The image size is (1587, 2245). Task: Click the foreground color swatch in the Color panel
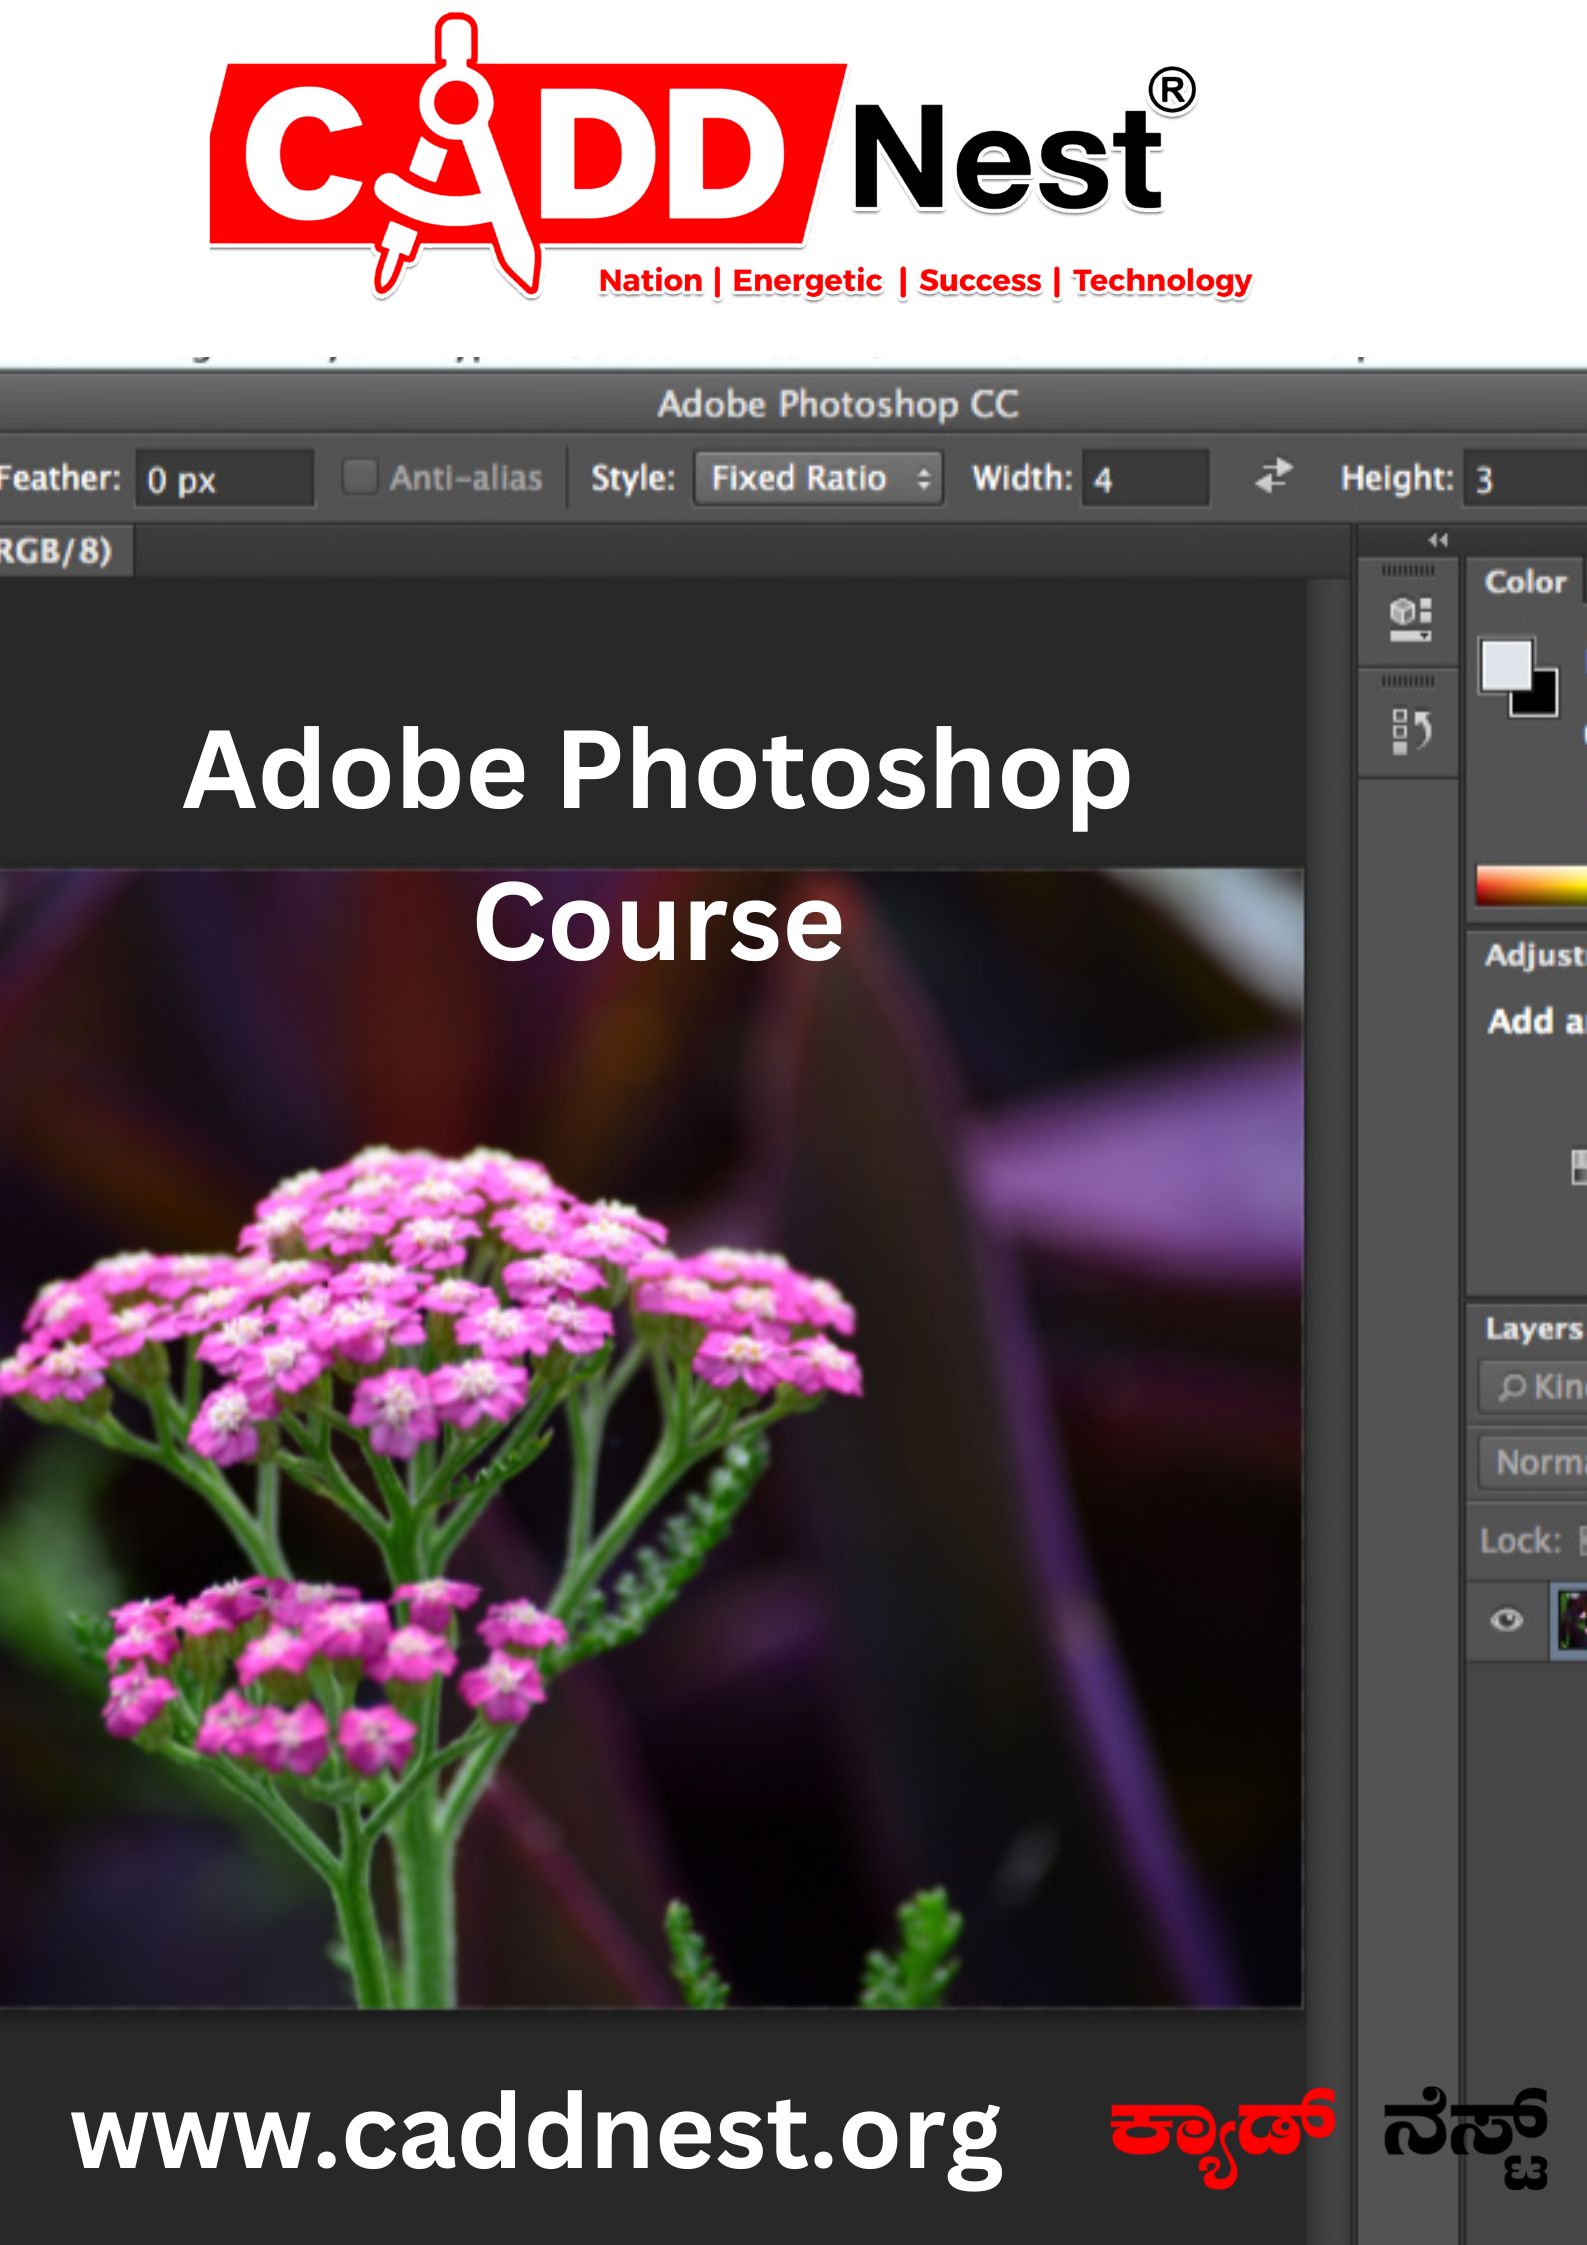(1506, 665)
